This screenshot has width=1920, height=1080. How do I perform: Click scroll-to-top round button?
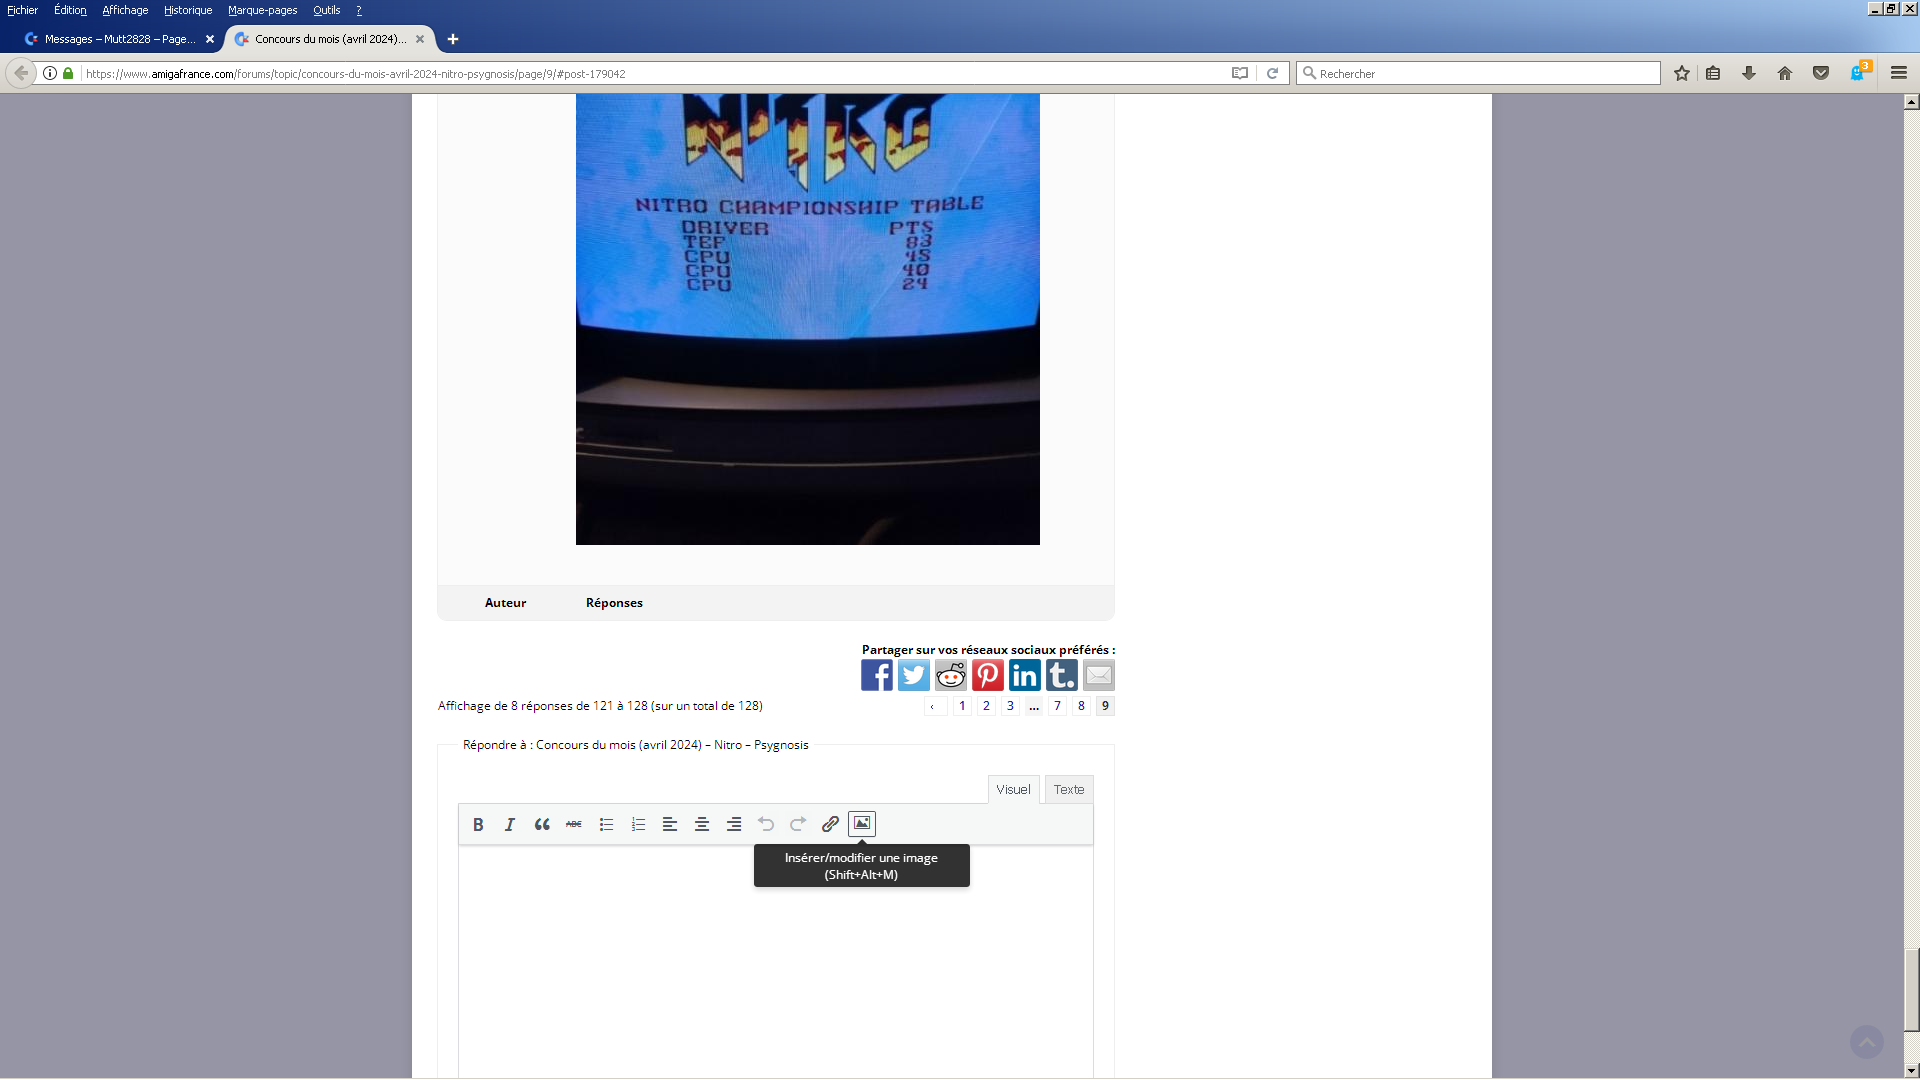coord(1866,1042)
